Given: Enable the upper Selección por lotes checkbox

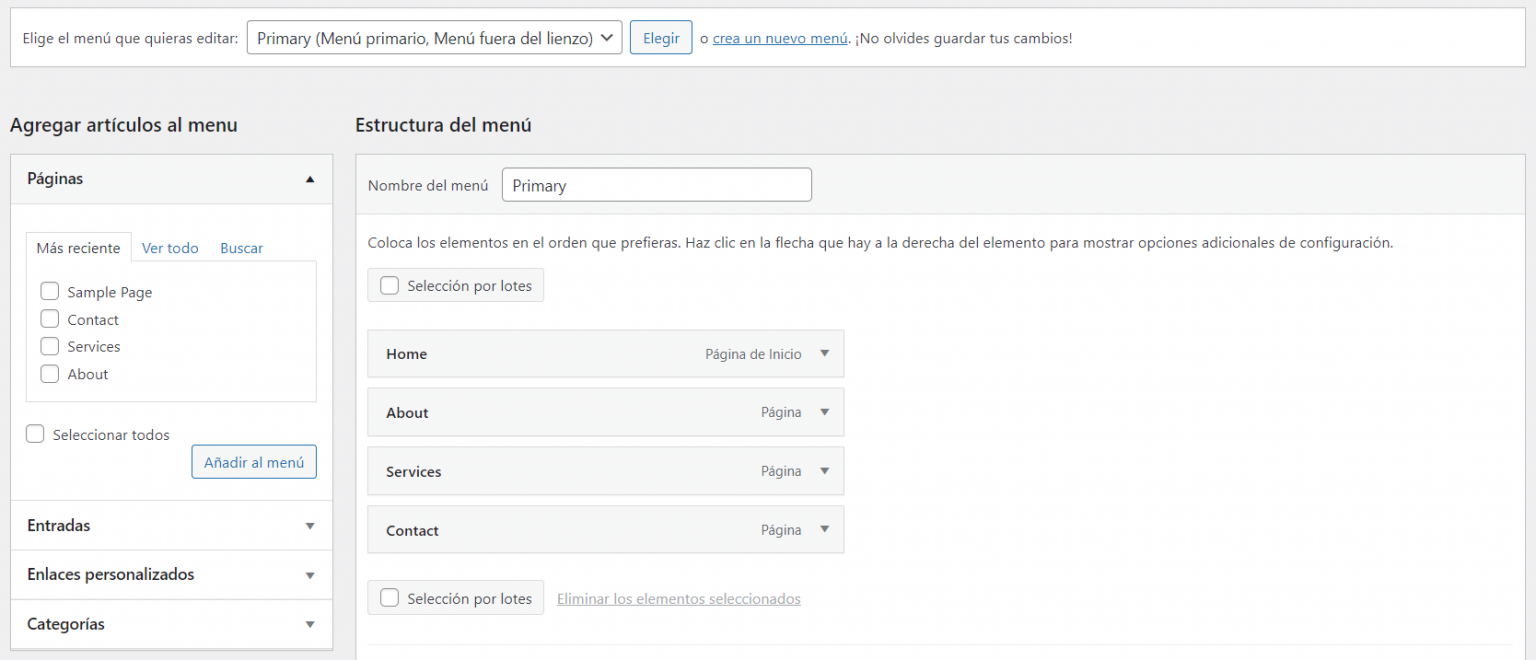Looking at the screenshot, I should (x=389, y=285).
